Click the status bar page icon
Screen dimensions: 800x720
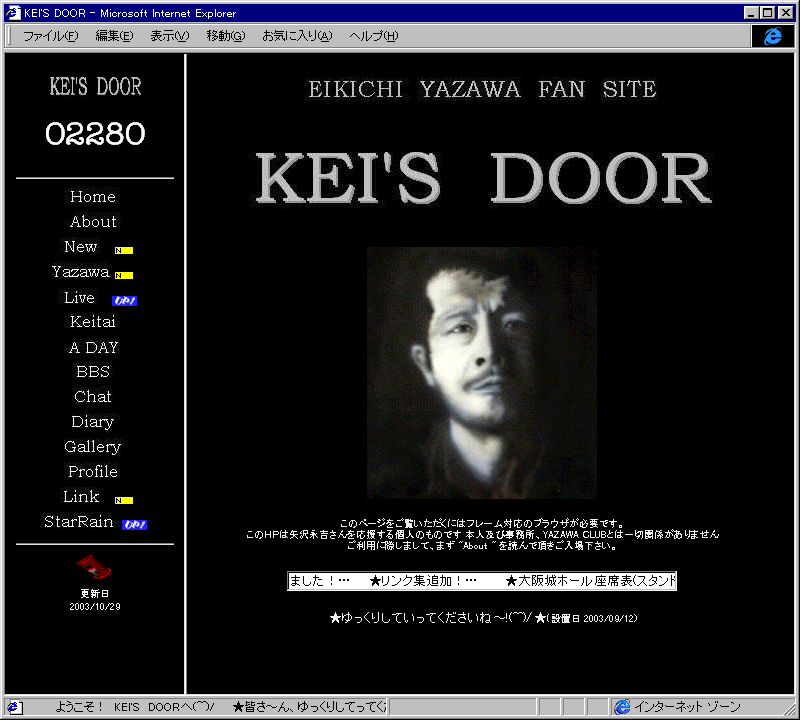(13, 707)
